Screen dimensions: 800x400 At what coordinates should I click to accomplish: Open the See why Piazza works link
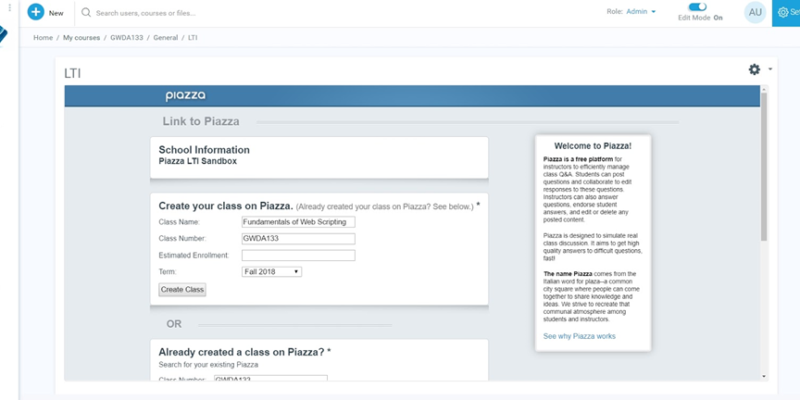(579, 336)
